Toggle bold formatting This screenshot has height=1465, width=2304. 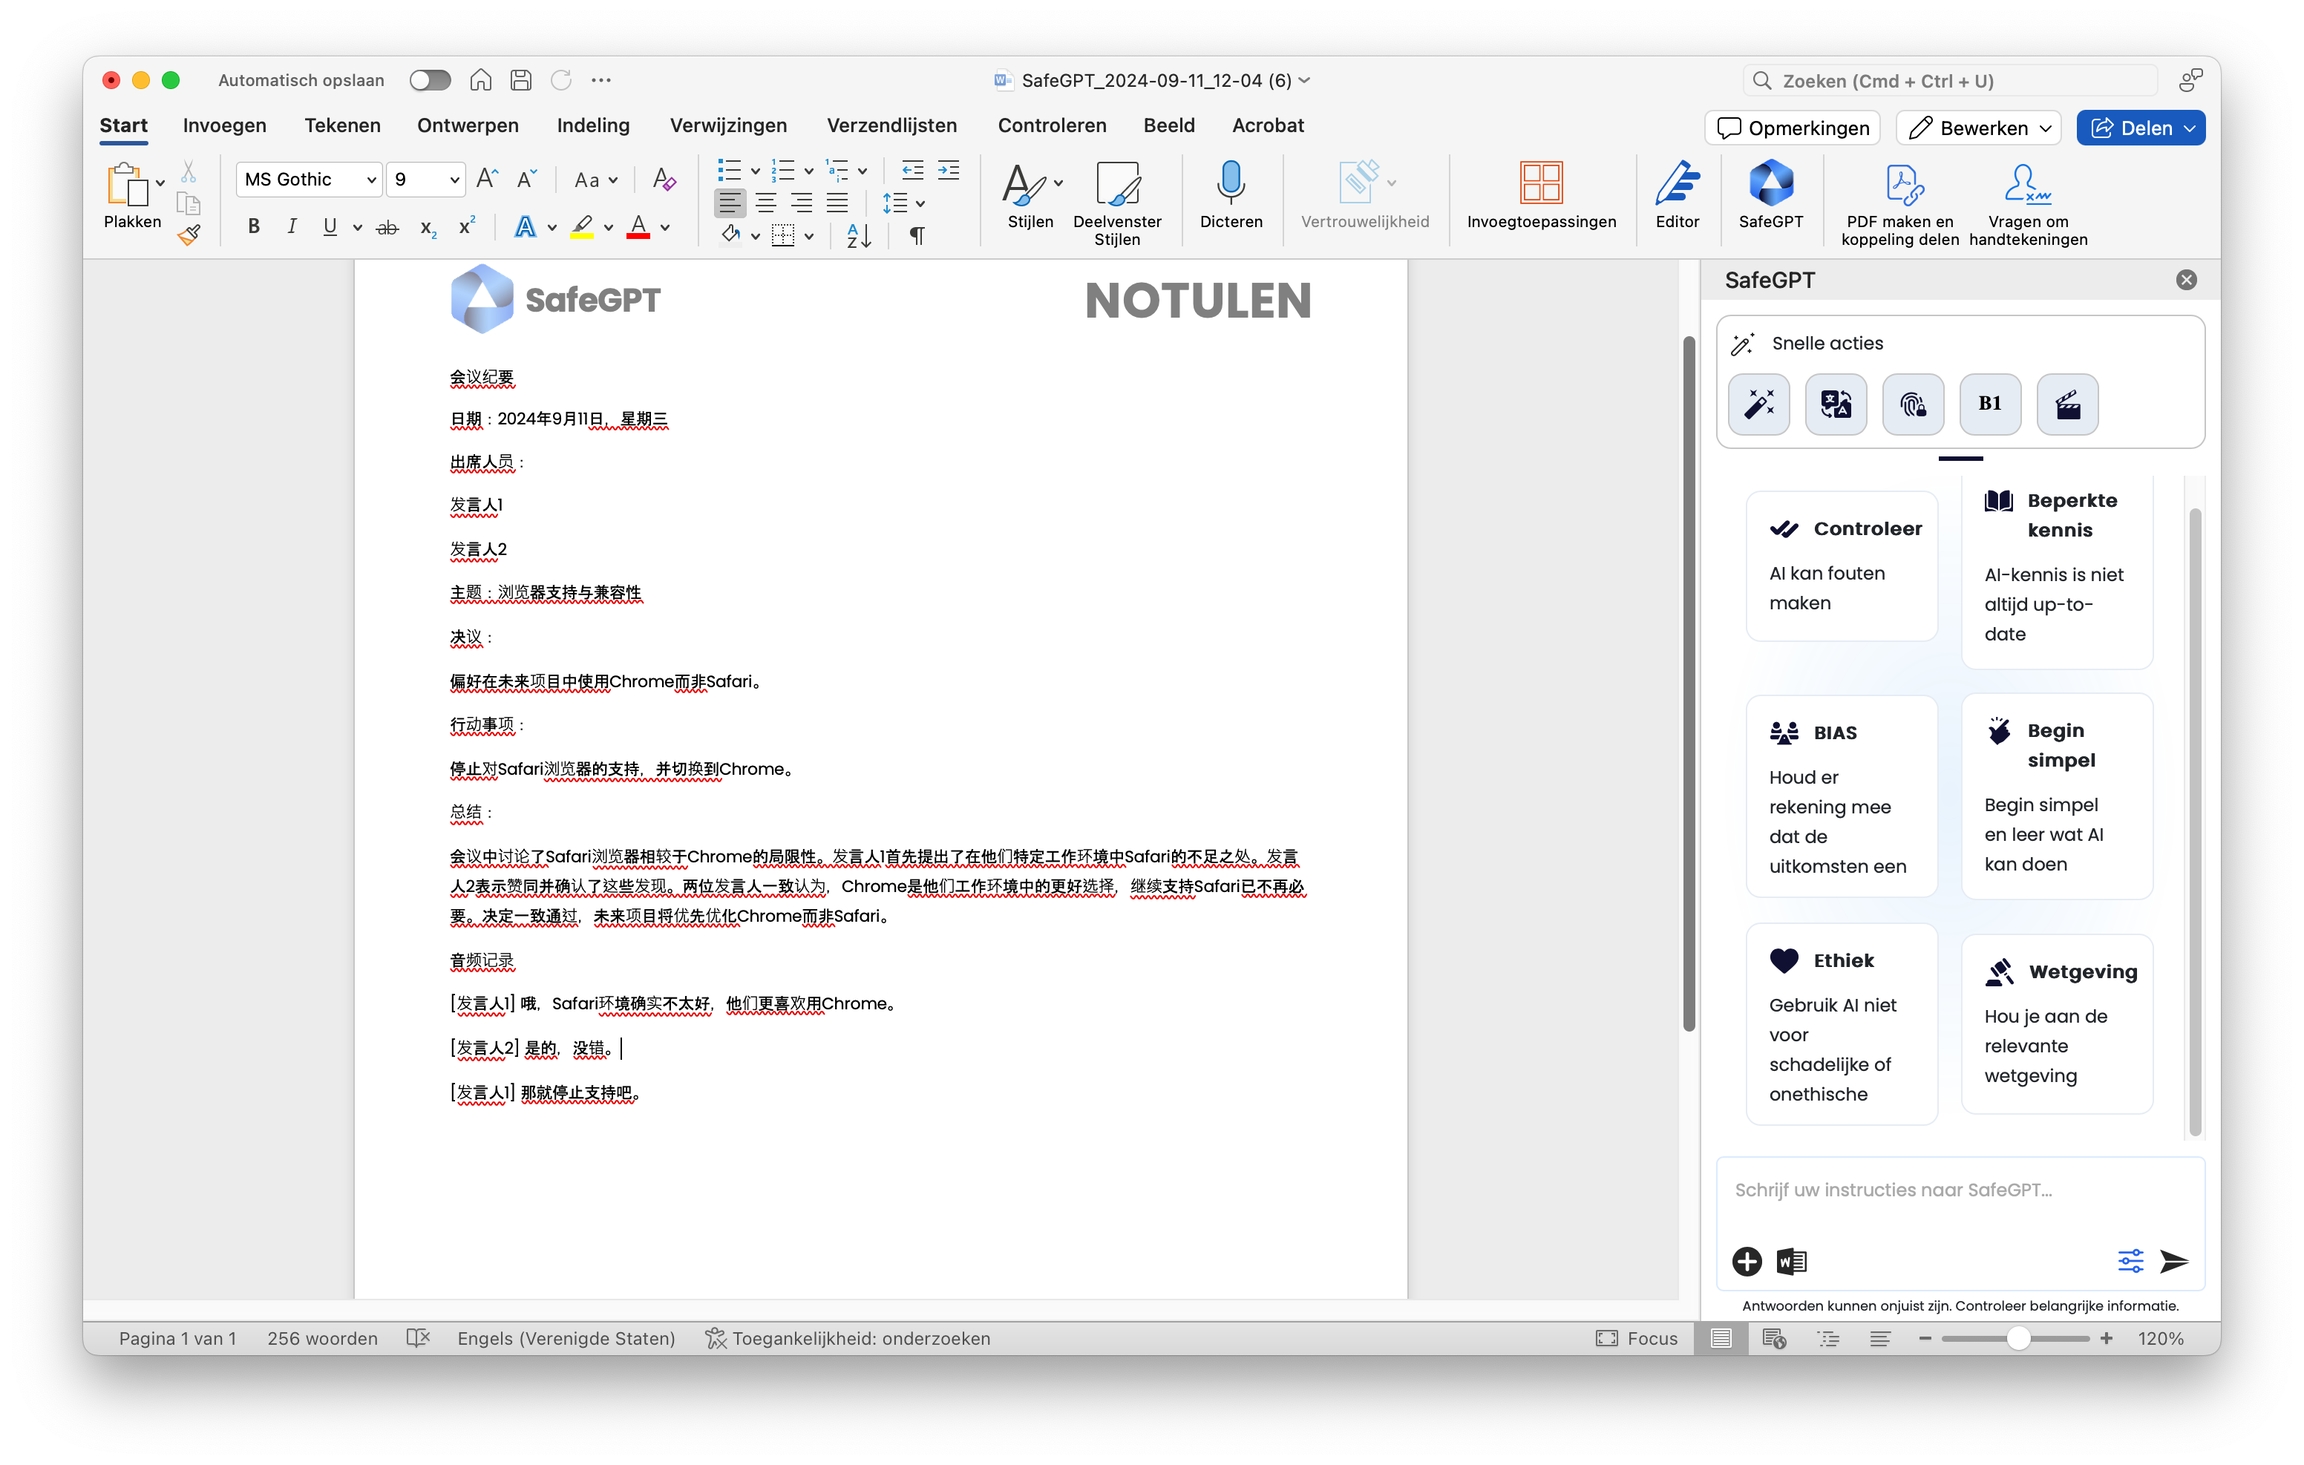pyautogui.click(x=254, y=227)
